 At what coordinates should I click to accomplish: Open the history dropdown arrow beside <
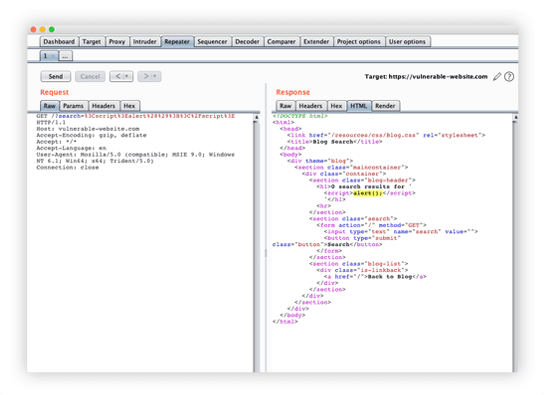click(x=127, y=76)
